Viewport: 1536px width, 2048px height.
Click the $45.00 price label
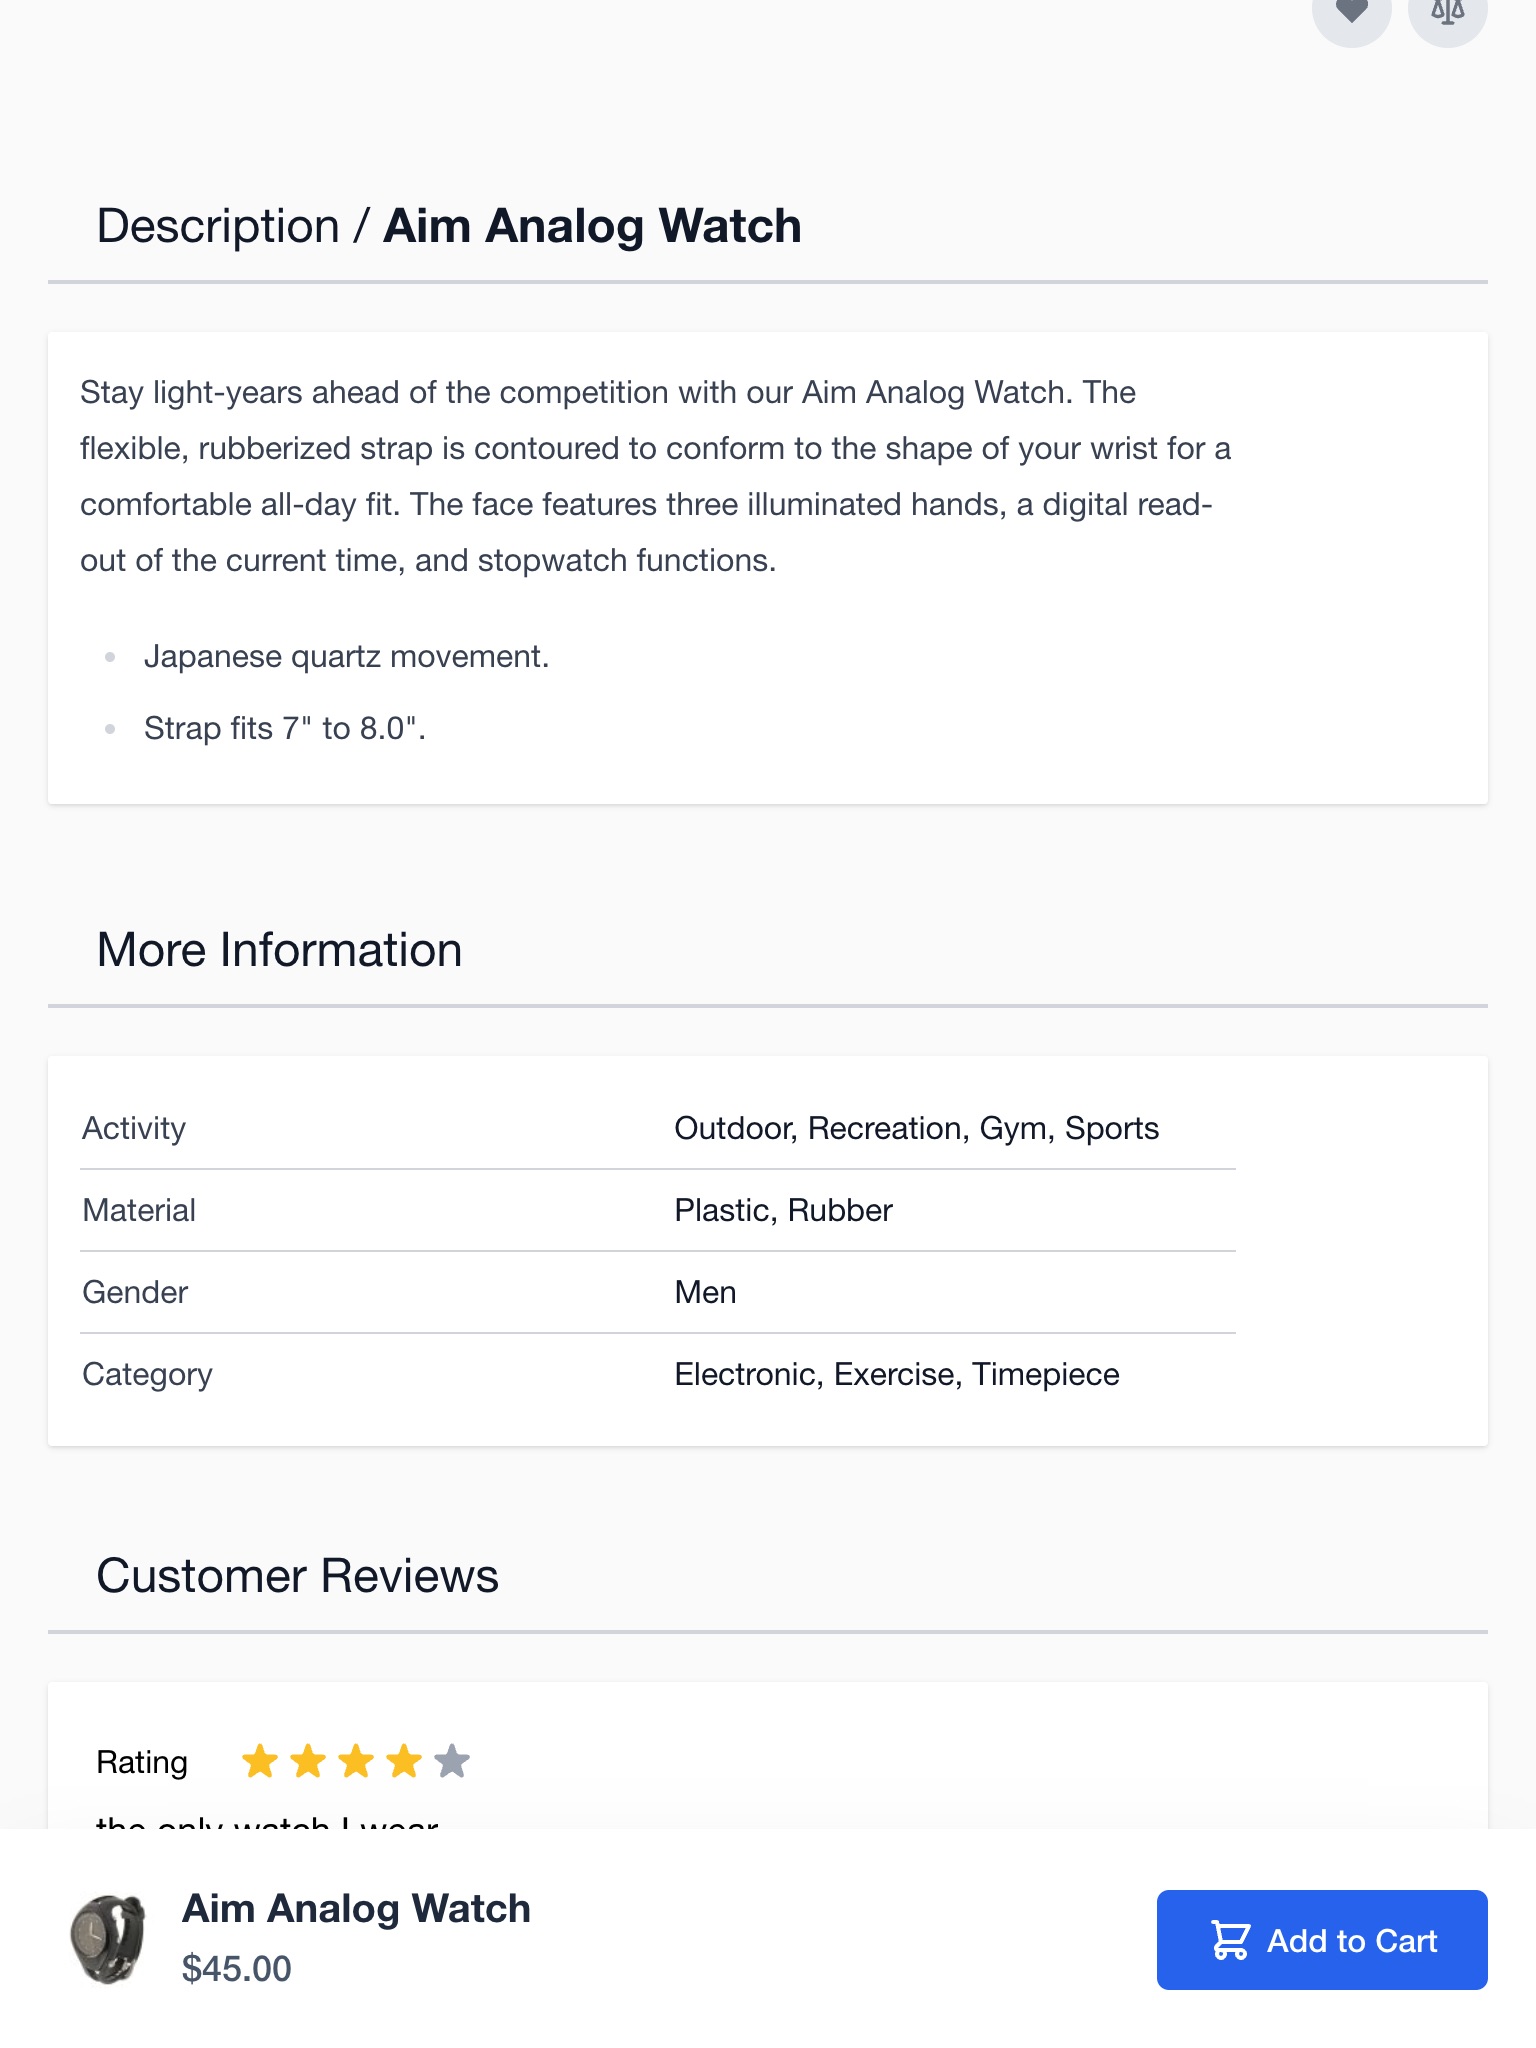coord(237,1969)
